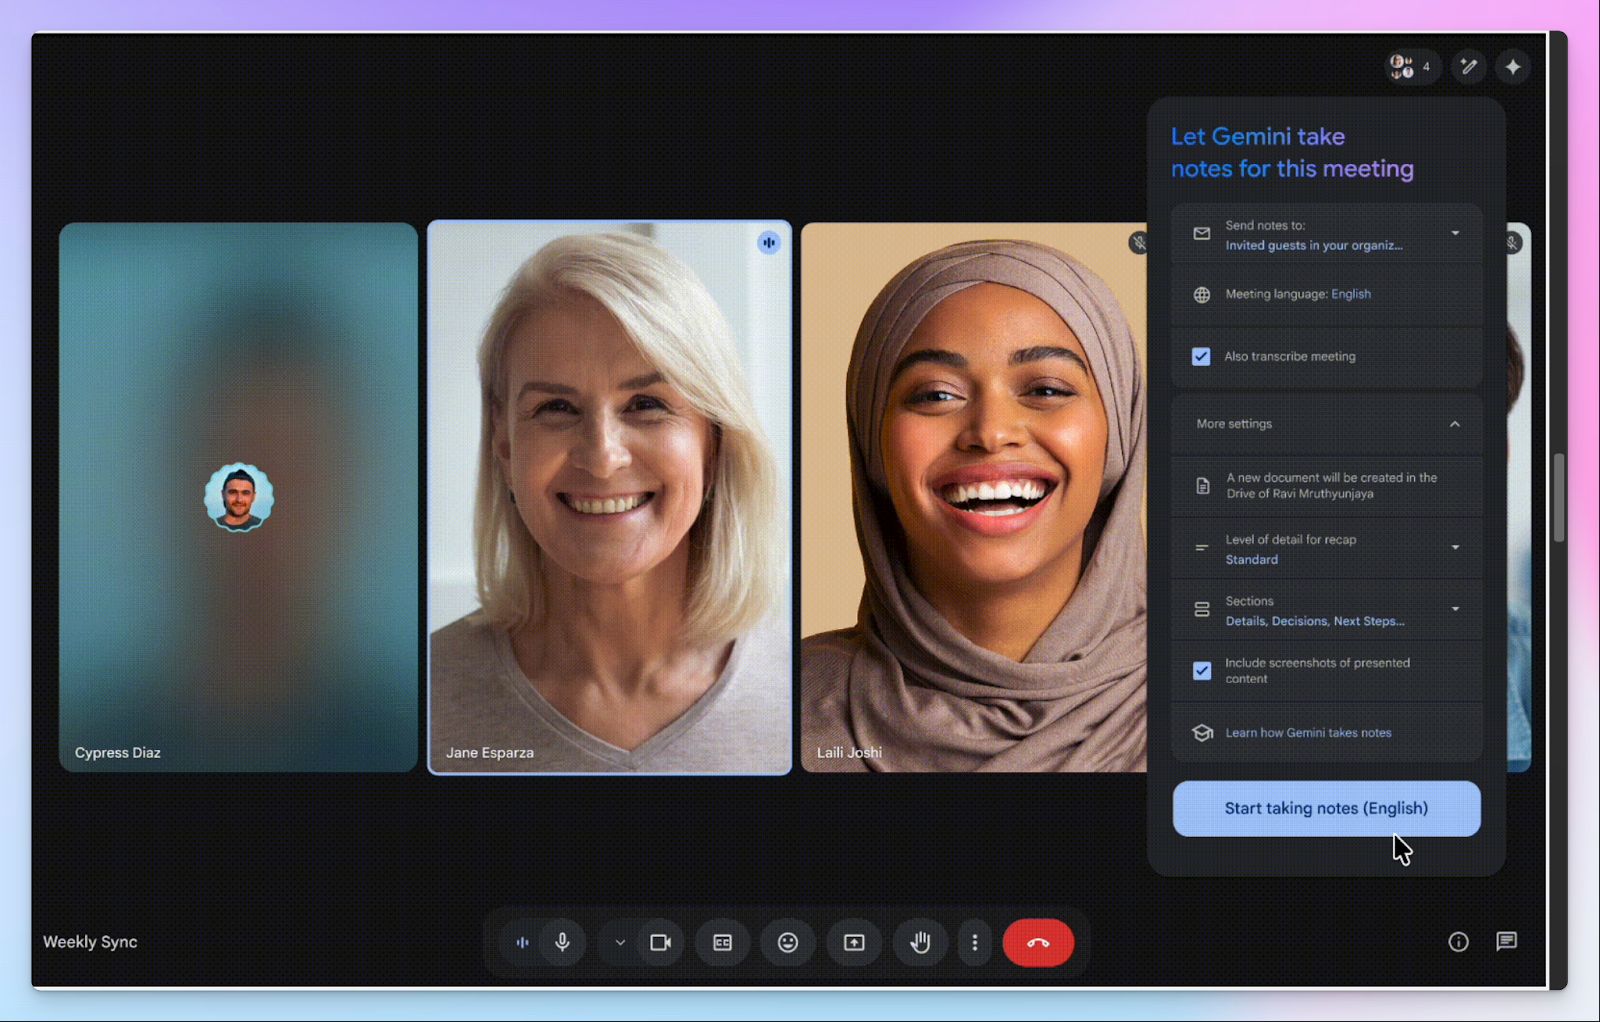Click the present screen icon
Viewport: 1600px width, 1022px height.
(x=854, y=942)
